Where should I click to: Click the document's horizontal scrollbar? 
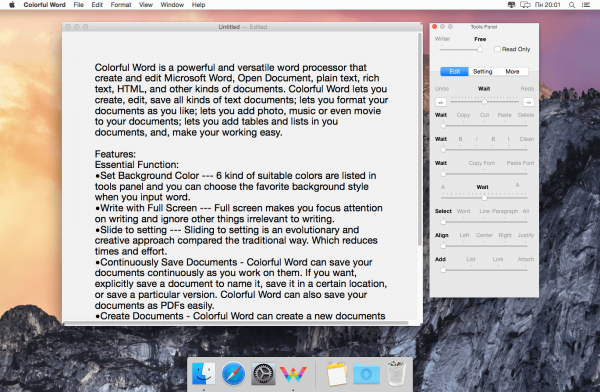237,323
